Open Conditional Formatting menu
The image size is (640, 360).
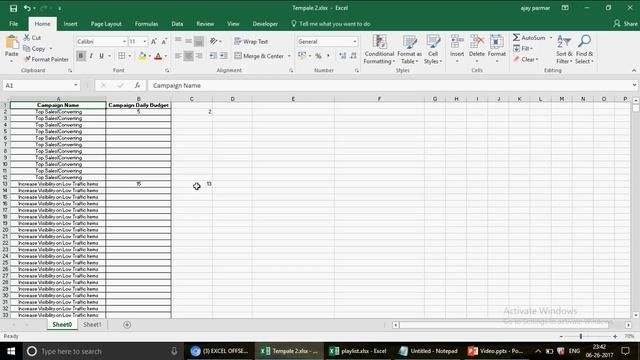pos(379,49)
